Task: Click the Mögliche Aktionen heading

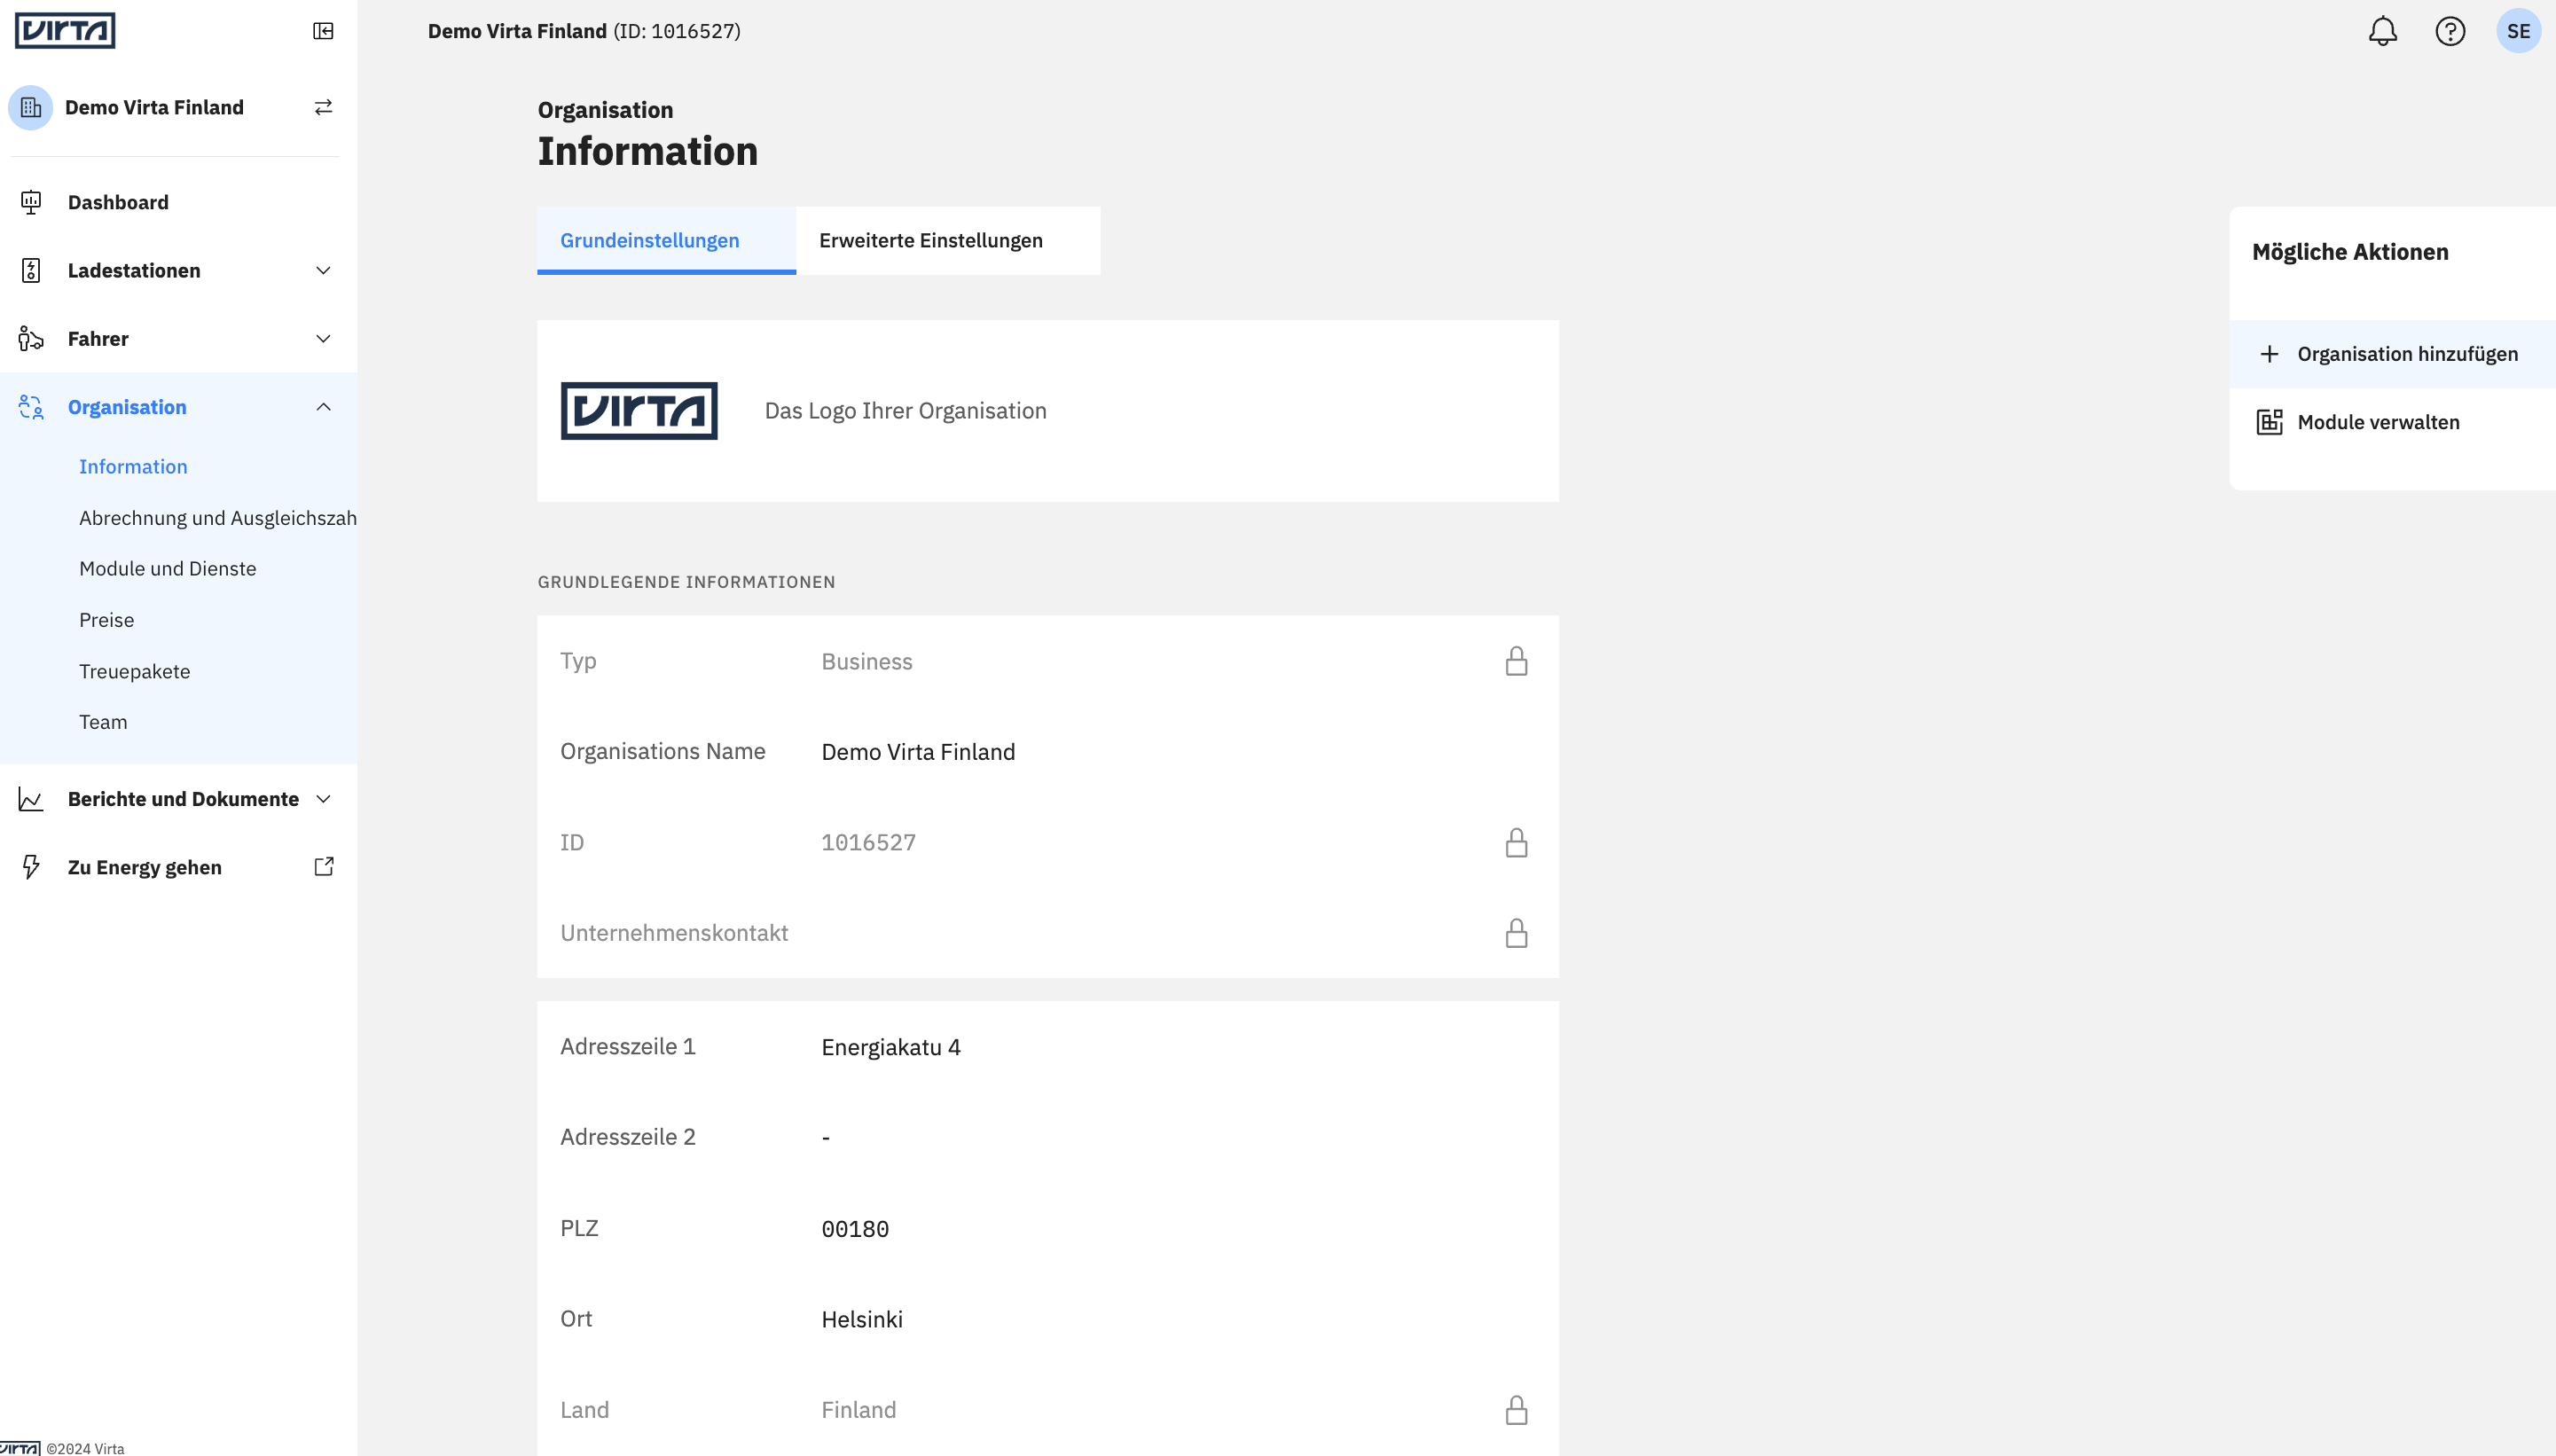Action: point(2350,252)
